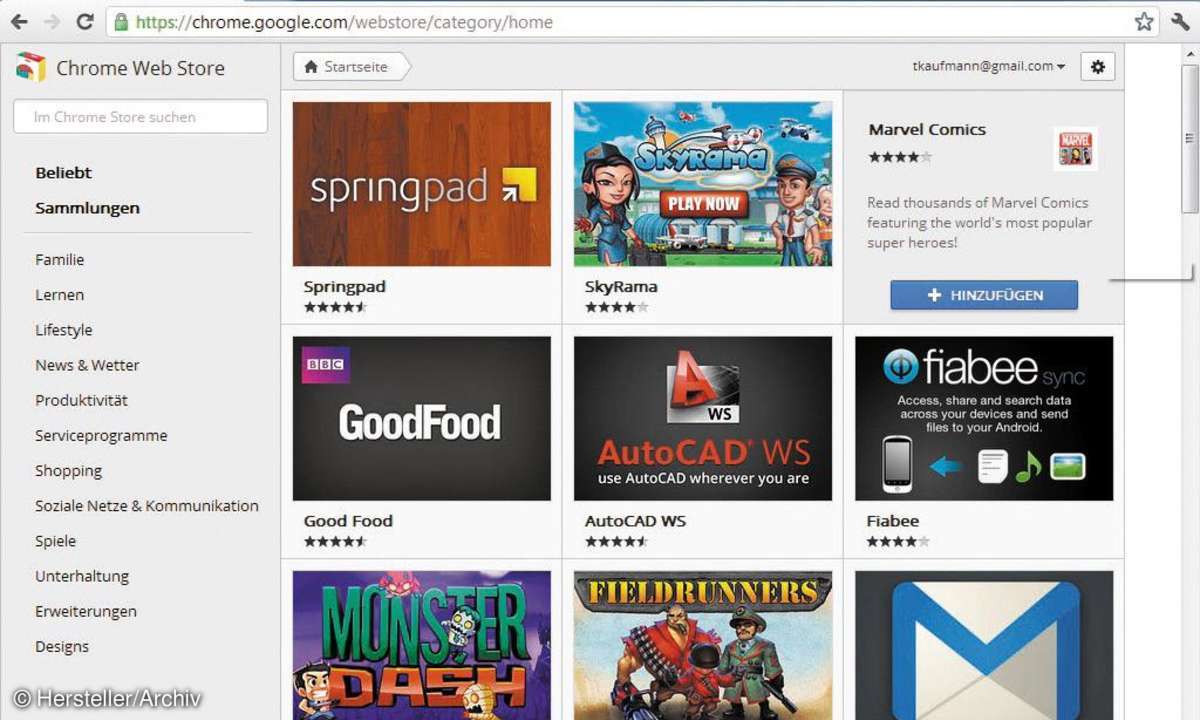This screenshot has width=1200, height=720.
Task: Add Marvel Comics with the Hinzufügen button
Action: (x=984, y=295)
